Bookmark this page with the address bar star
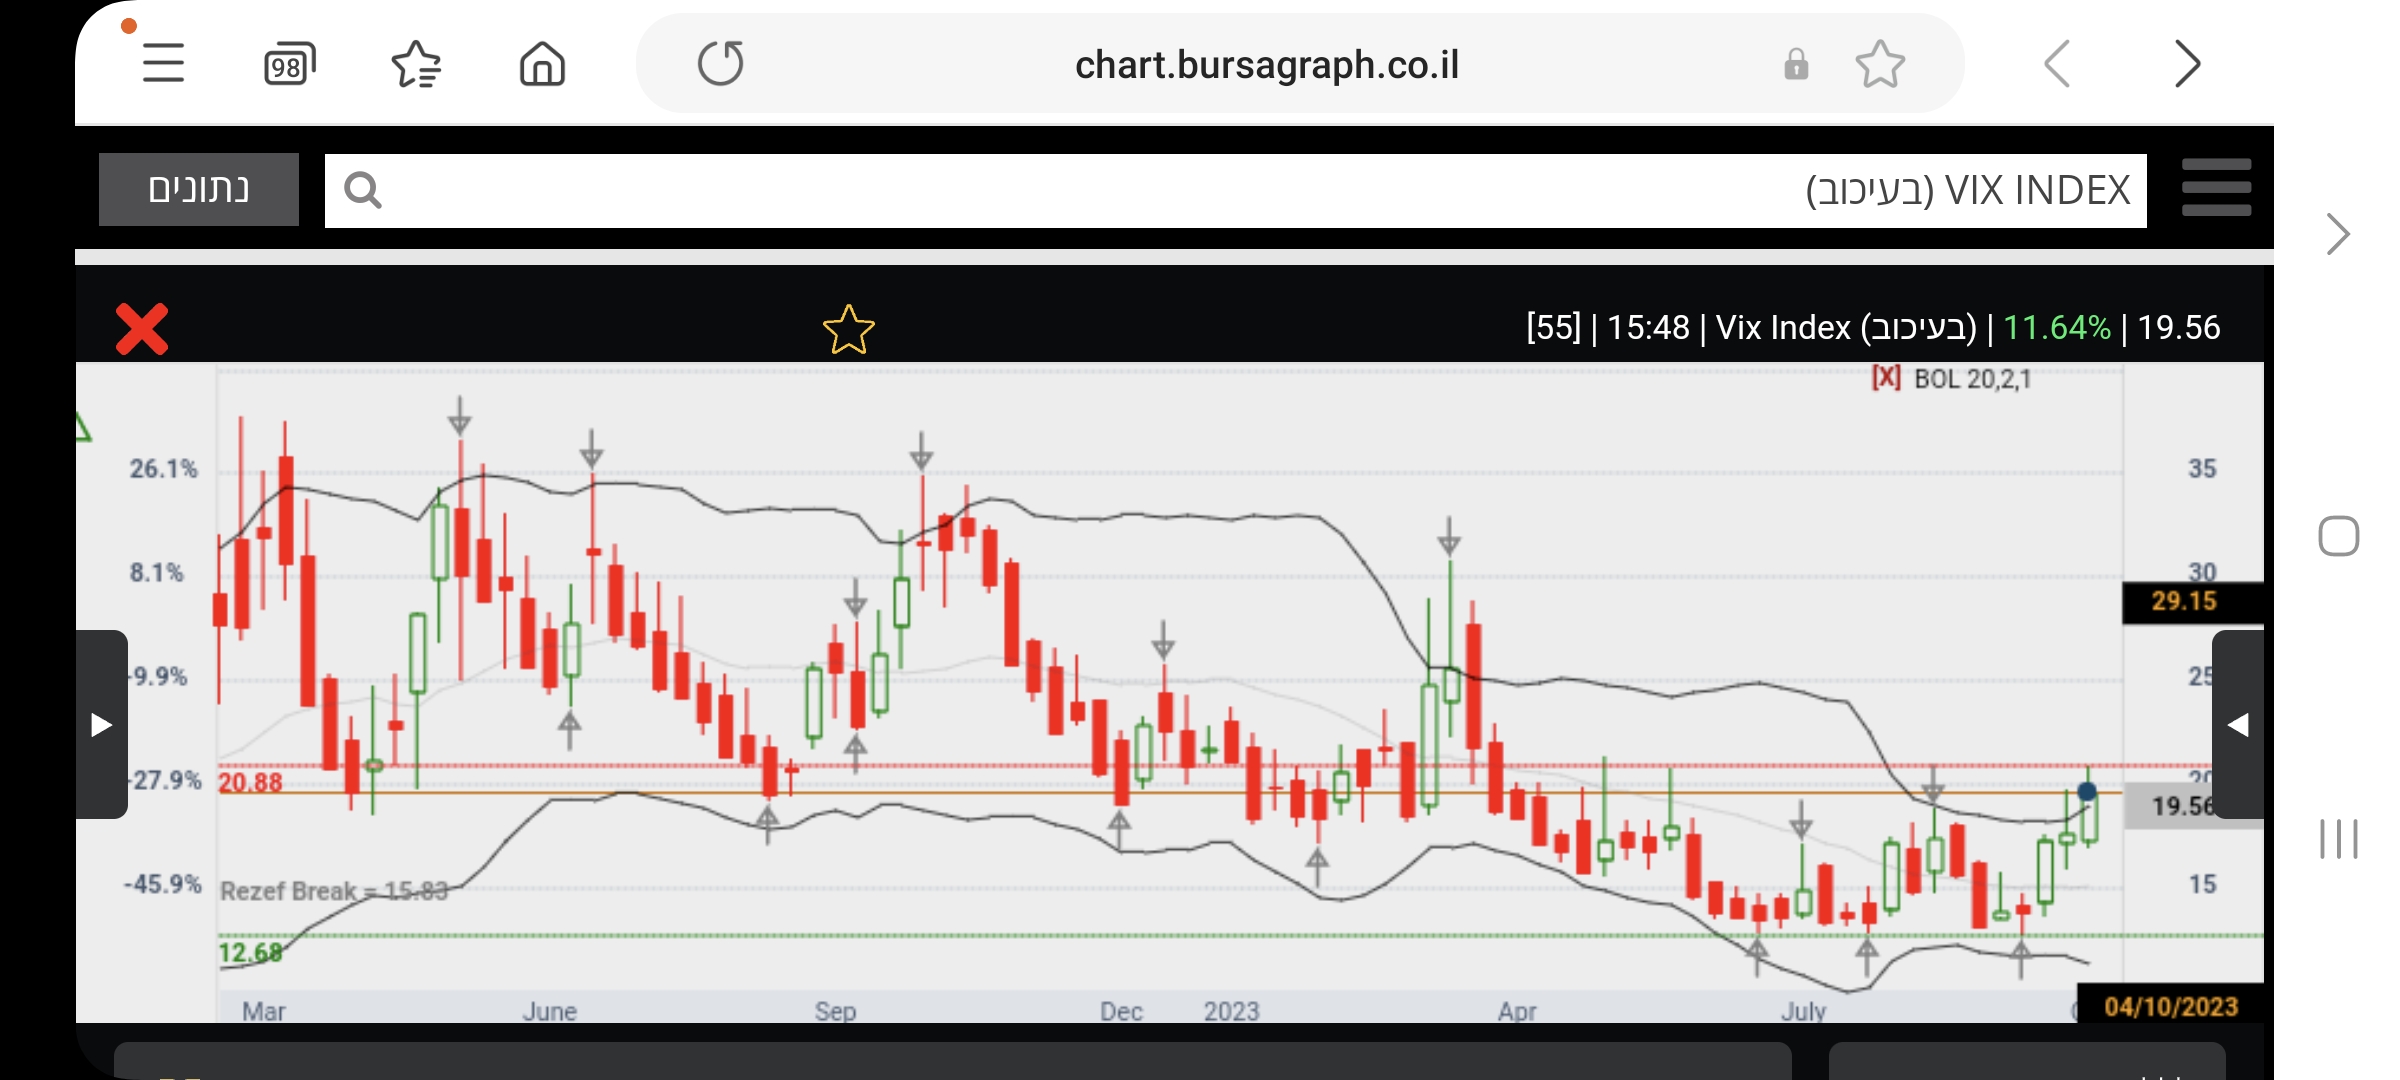The height and width of the screenshot is (1080, 2400). pyautogui.click(x=1879, y=65)
